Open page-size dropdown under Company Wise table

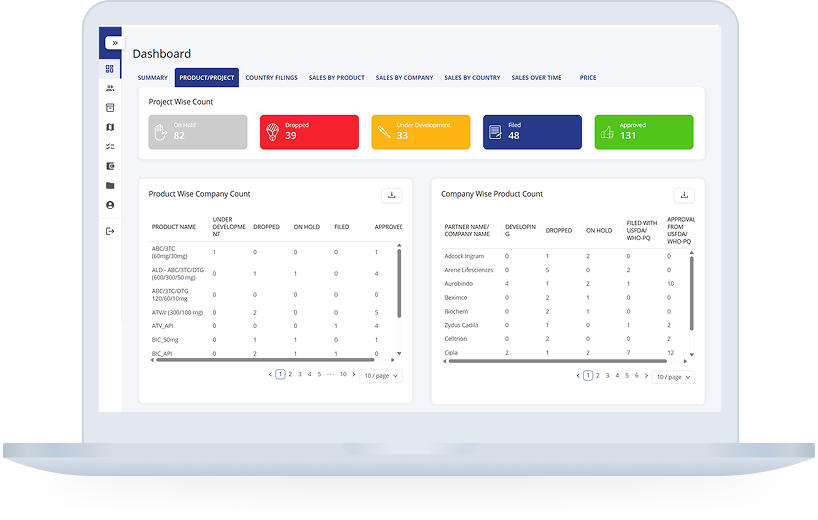673,377
